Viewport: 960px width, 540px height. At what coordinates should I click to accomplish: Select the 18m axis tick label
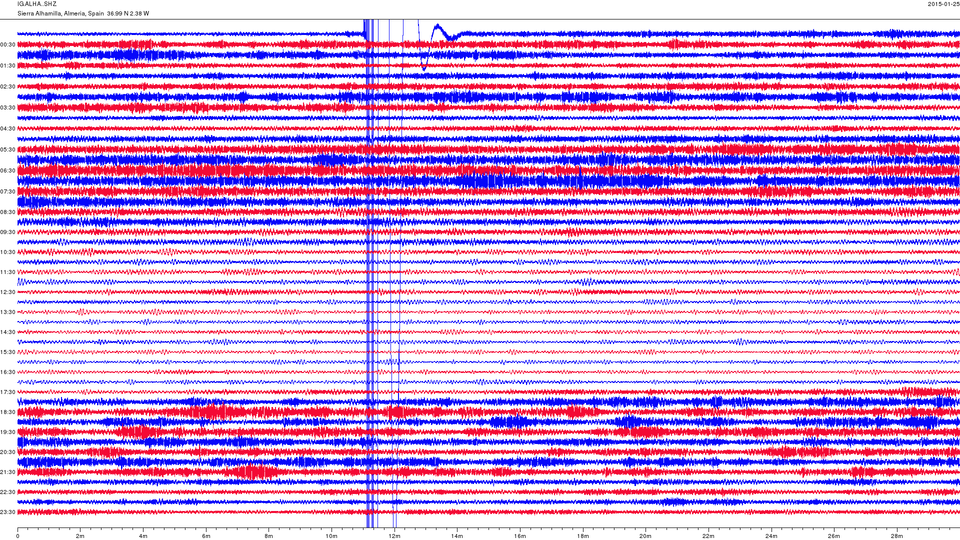[x=583, y=536]
